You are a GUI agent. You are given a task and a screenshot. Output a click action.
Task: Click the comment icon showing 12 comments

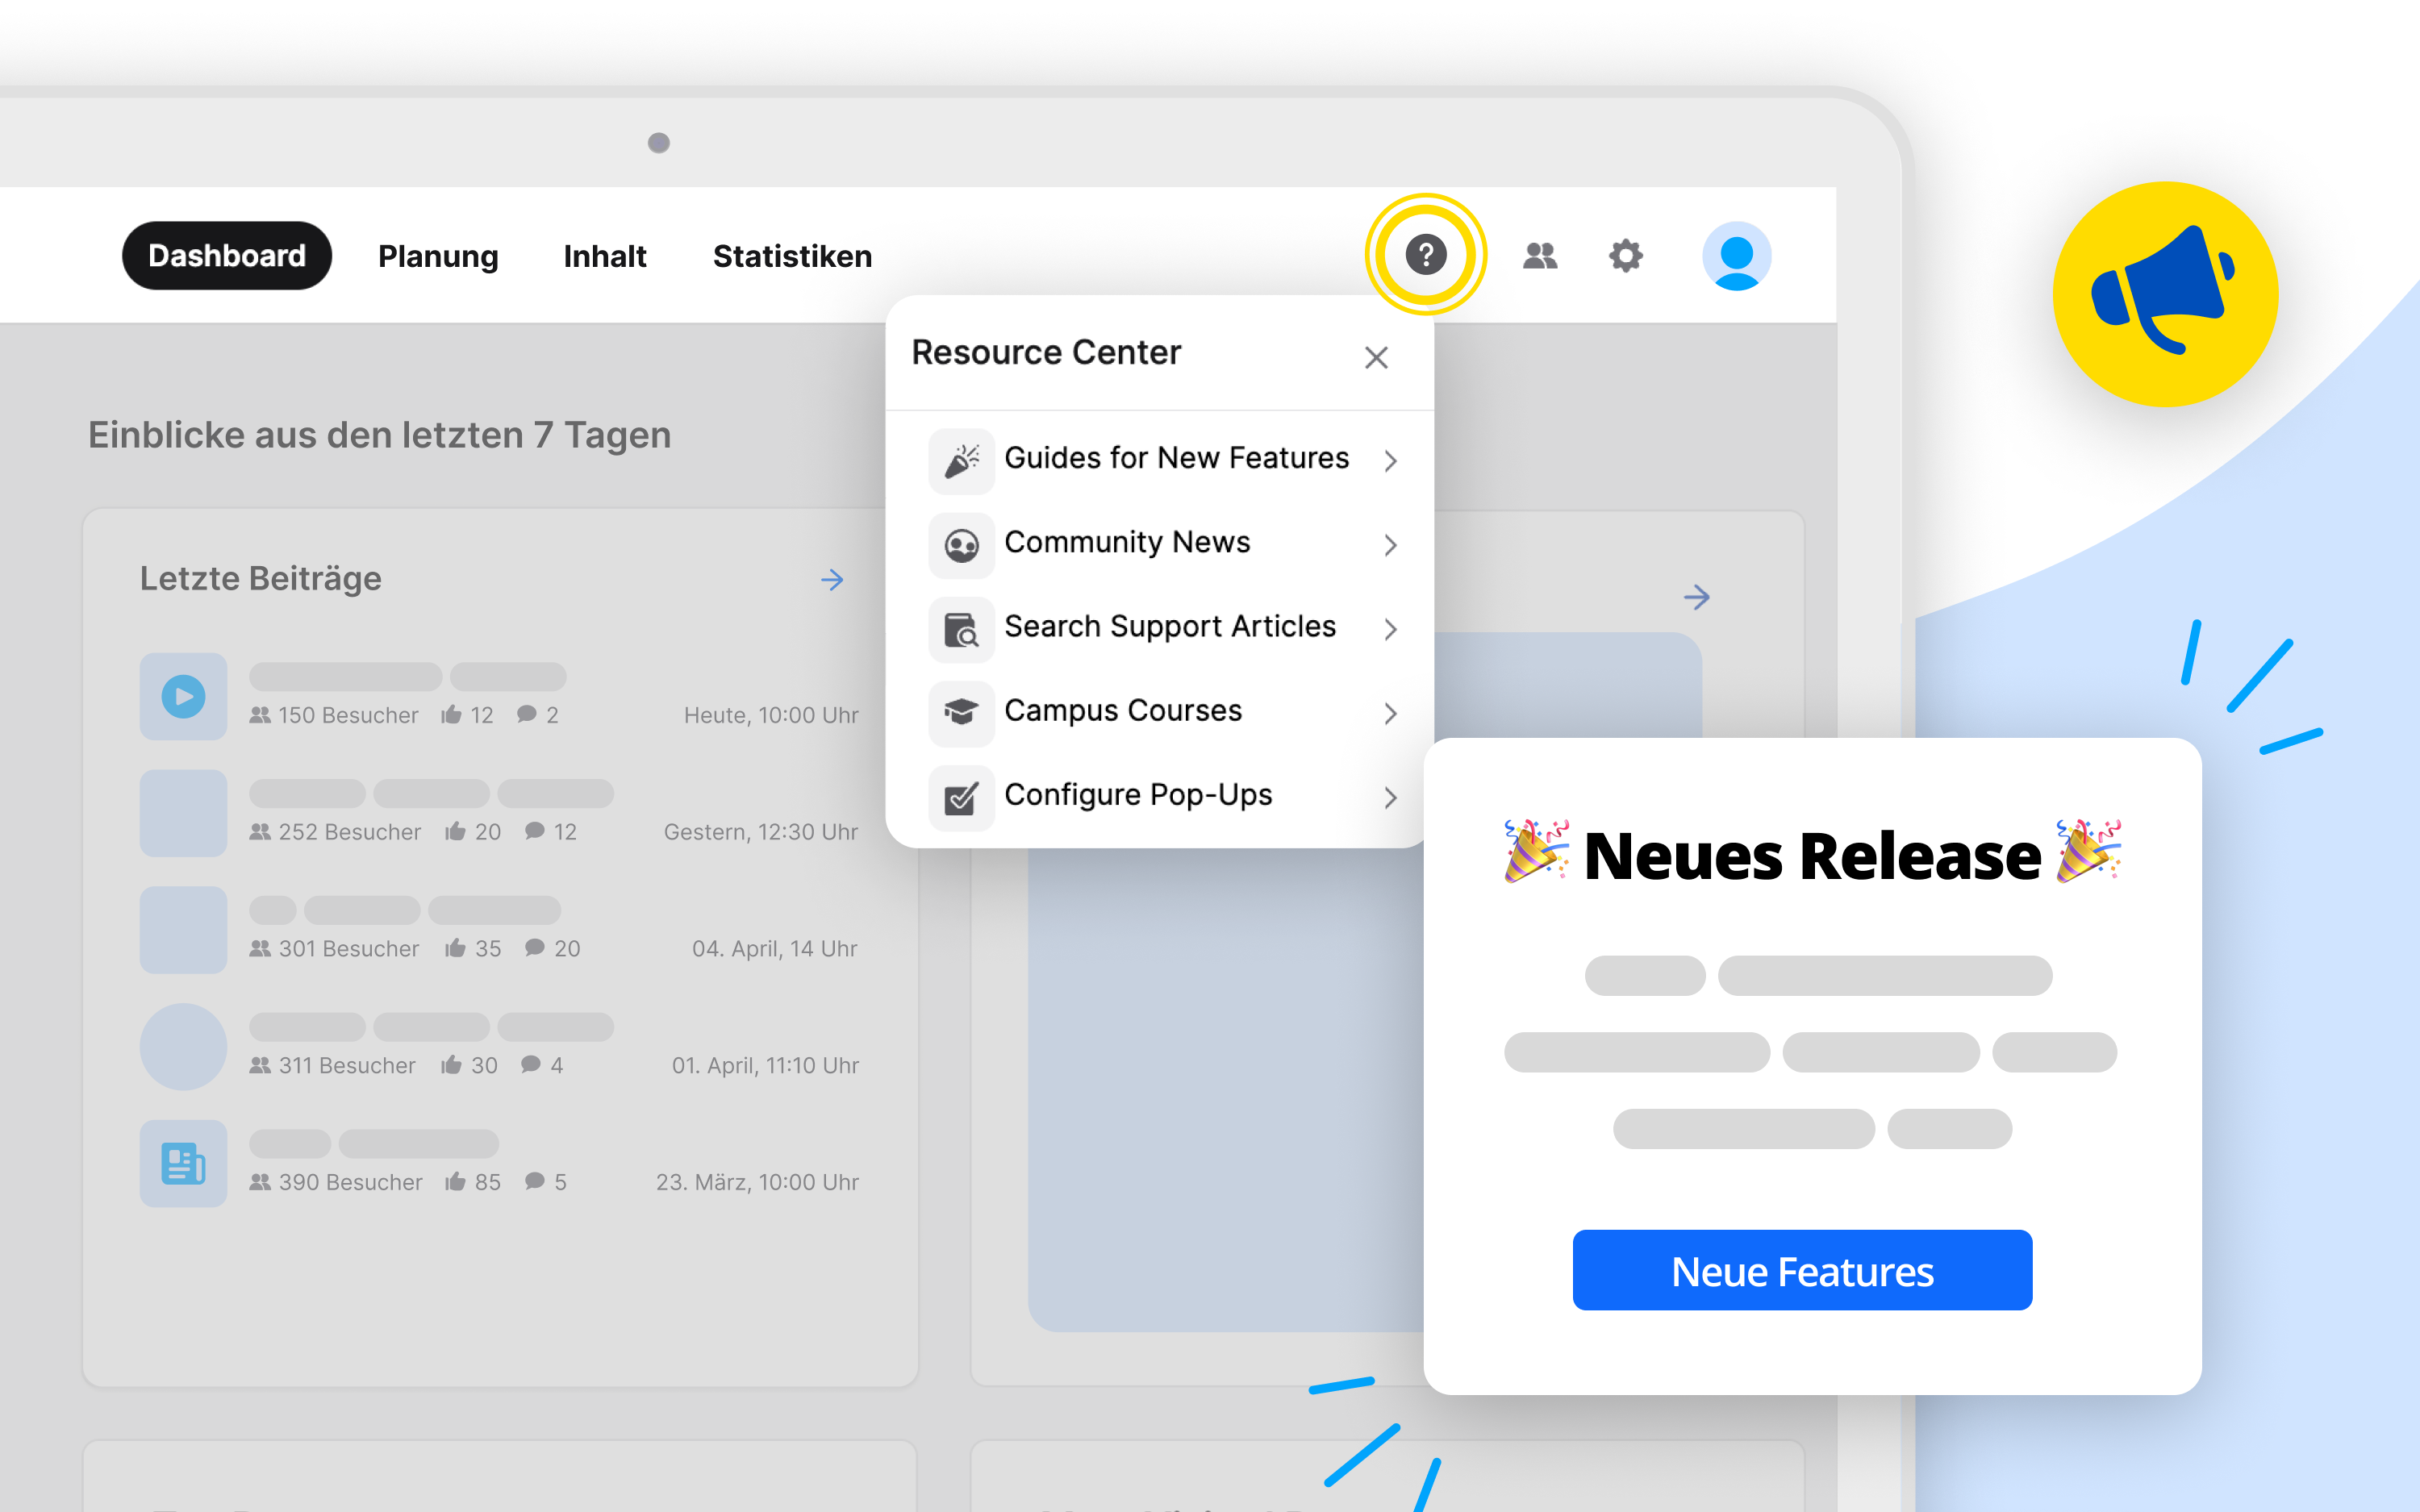click(535, 830)
